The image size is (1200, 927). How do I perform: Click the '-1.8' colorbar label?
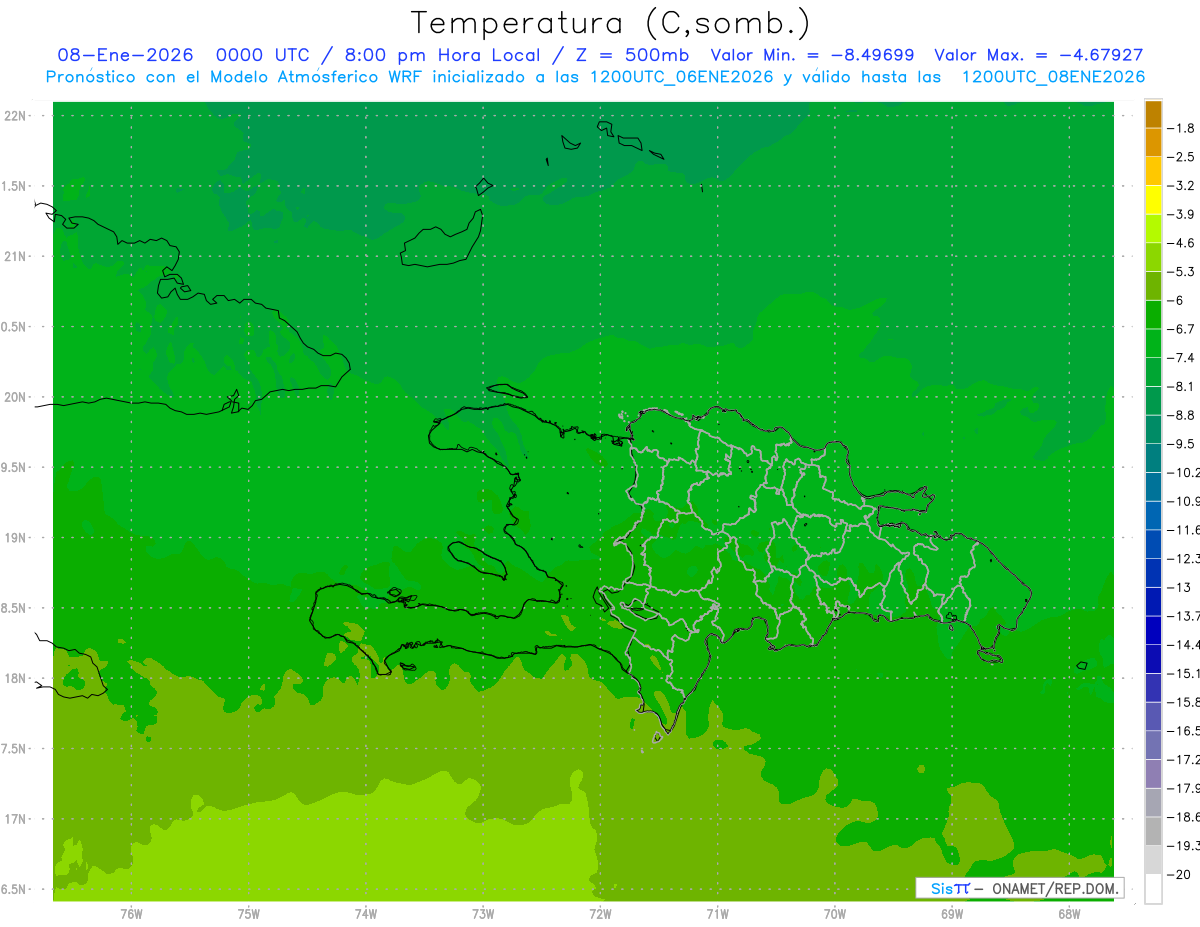pyautogui.click(x=1181, y=128)
